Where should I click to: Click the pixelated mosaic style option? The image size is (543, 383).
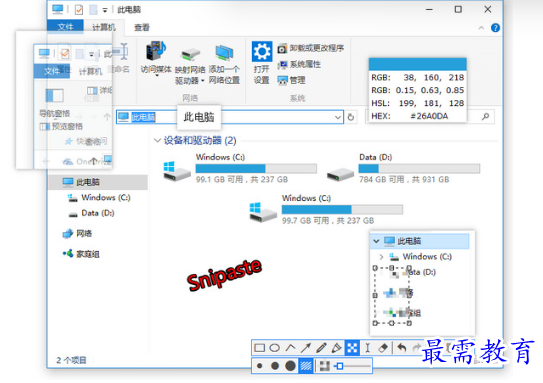coord(324,366)
